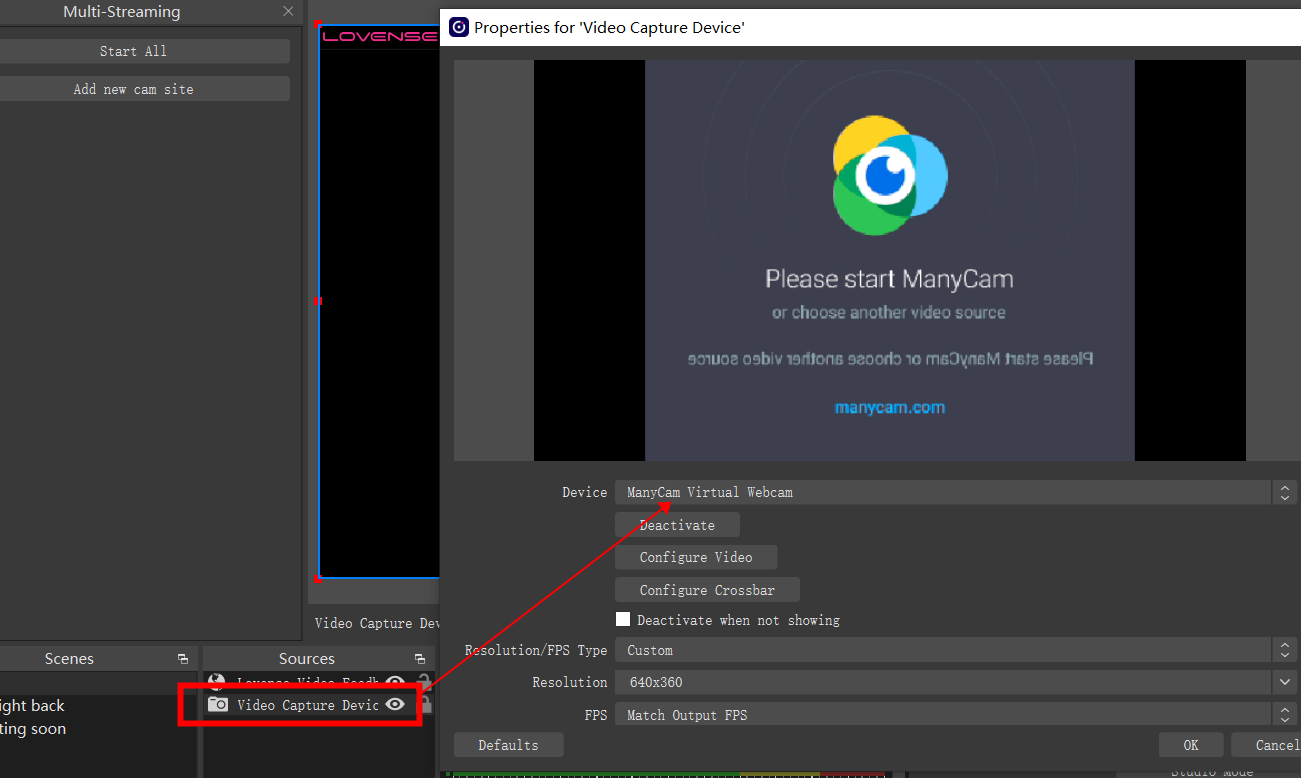Click the Device field up/down stepper arrows
Viewport: 1301px width, 778px height.
[1285, 492]
